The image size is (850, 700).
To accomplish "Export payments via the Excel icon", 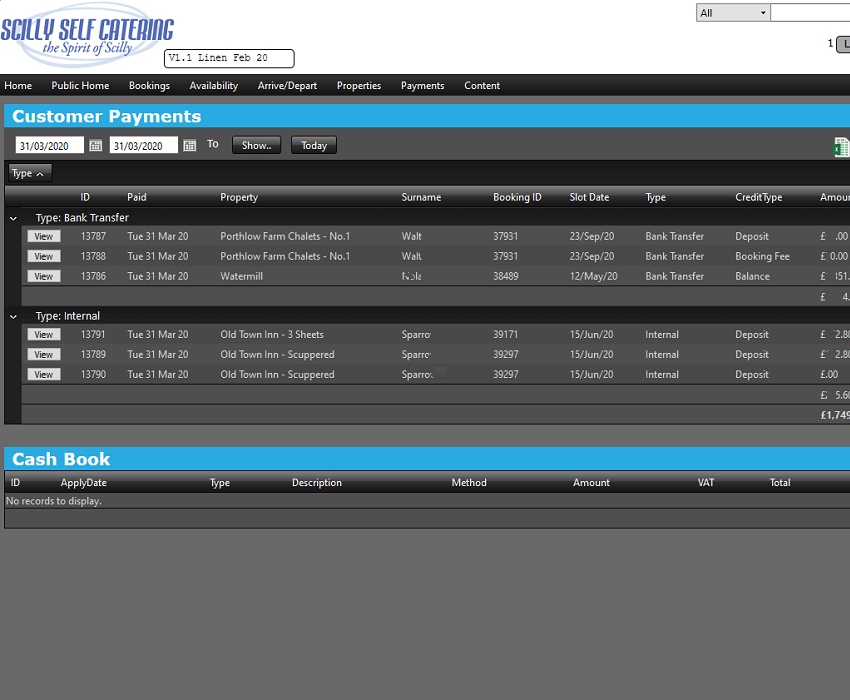I will tap(840, 148).
